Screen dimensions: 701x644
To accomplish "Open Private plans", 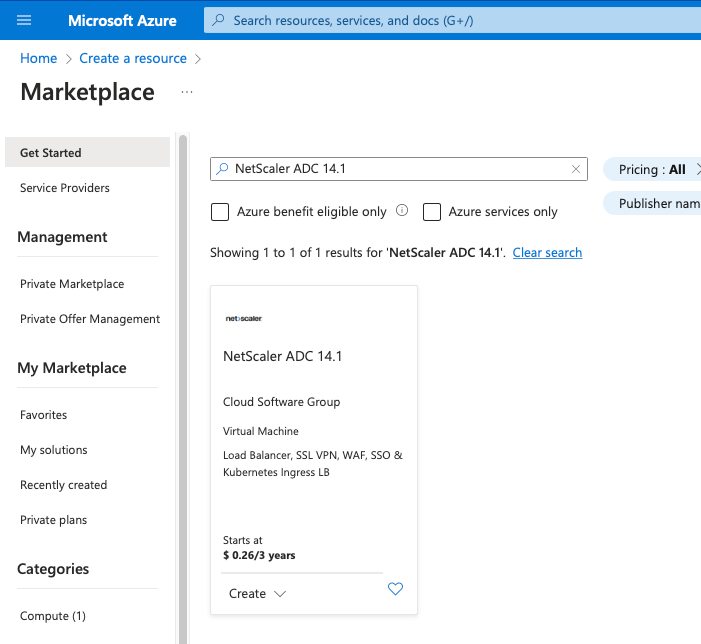I will tap(54, 520).
